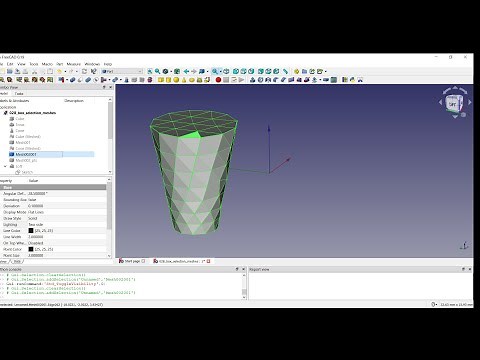Switch to the Data property tab
The image size is (480, 360).
(17, 262)
